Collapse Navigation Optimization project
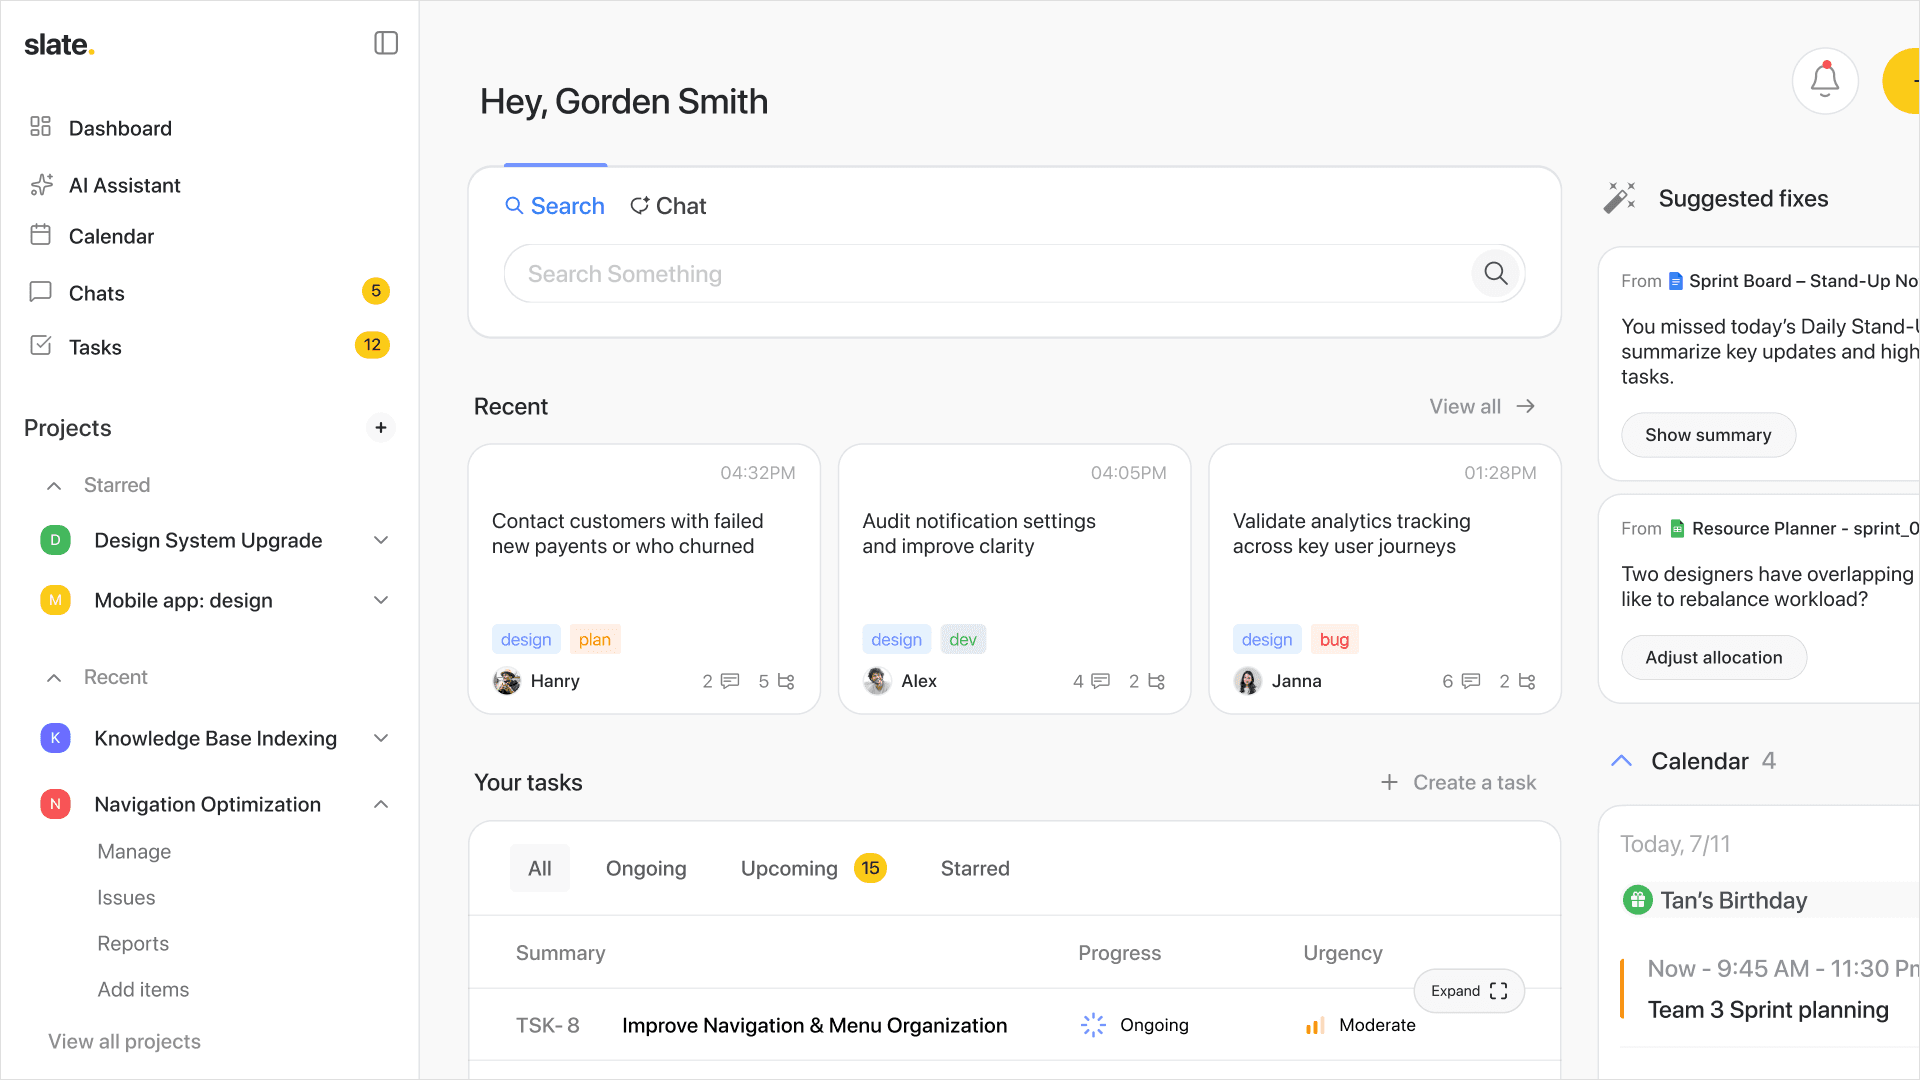 [x=381, y=805]
